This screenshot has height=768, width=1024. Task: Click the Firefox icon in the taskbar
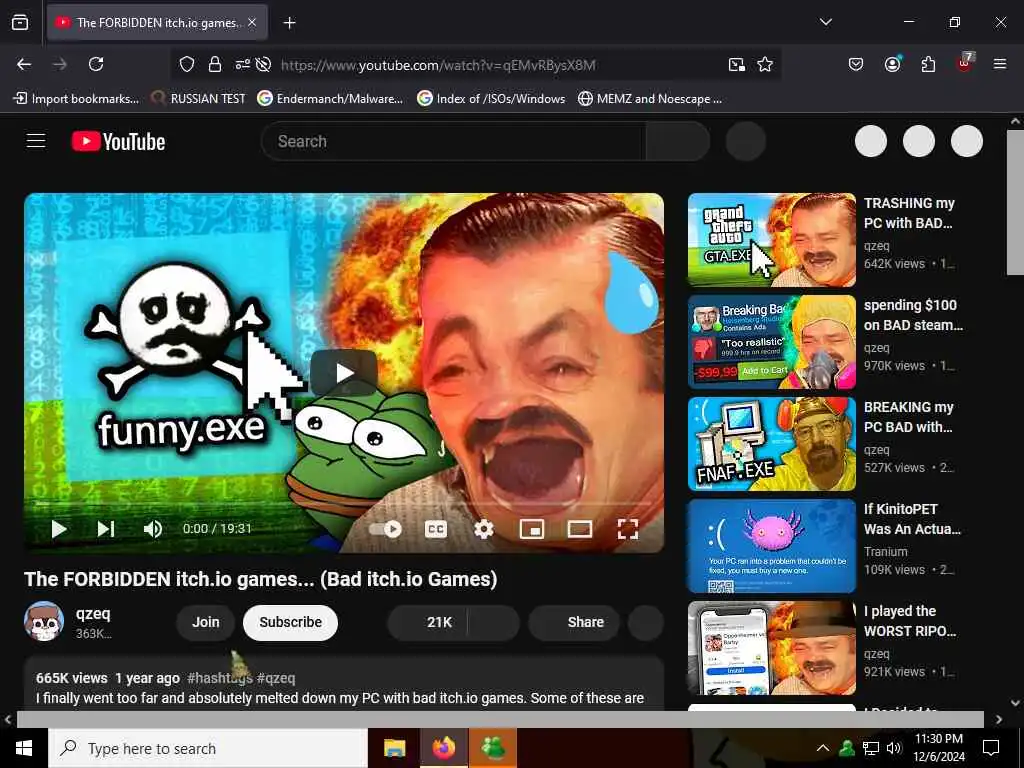coord(443,748)
